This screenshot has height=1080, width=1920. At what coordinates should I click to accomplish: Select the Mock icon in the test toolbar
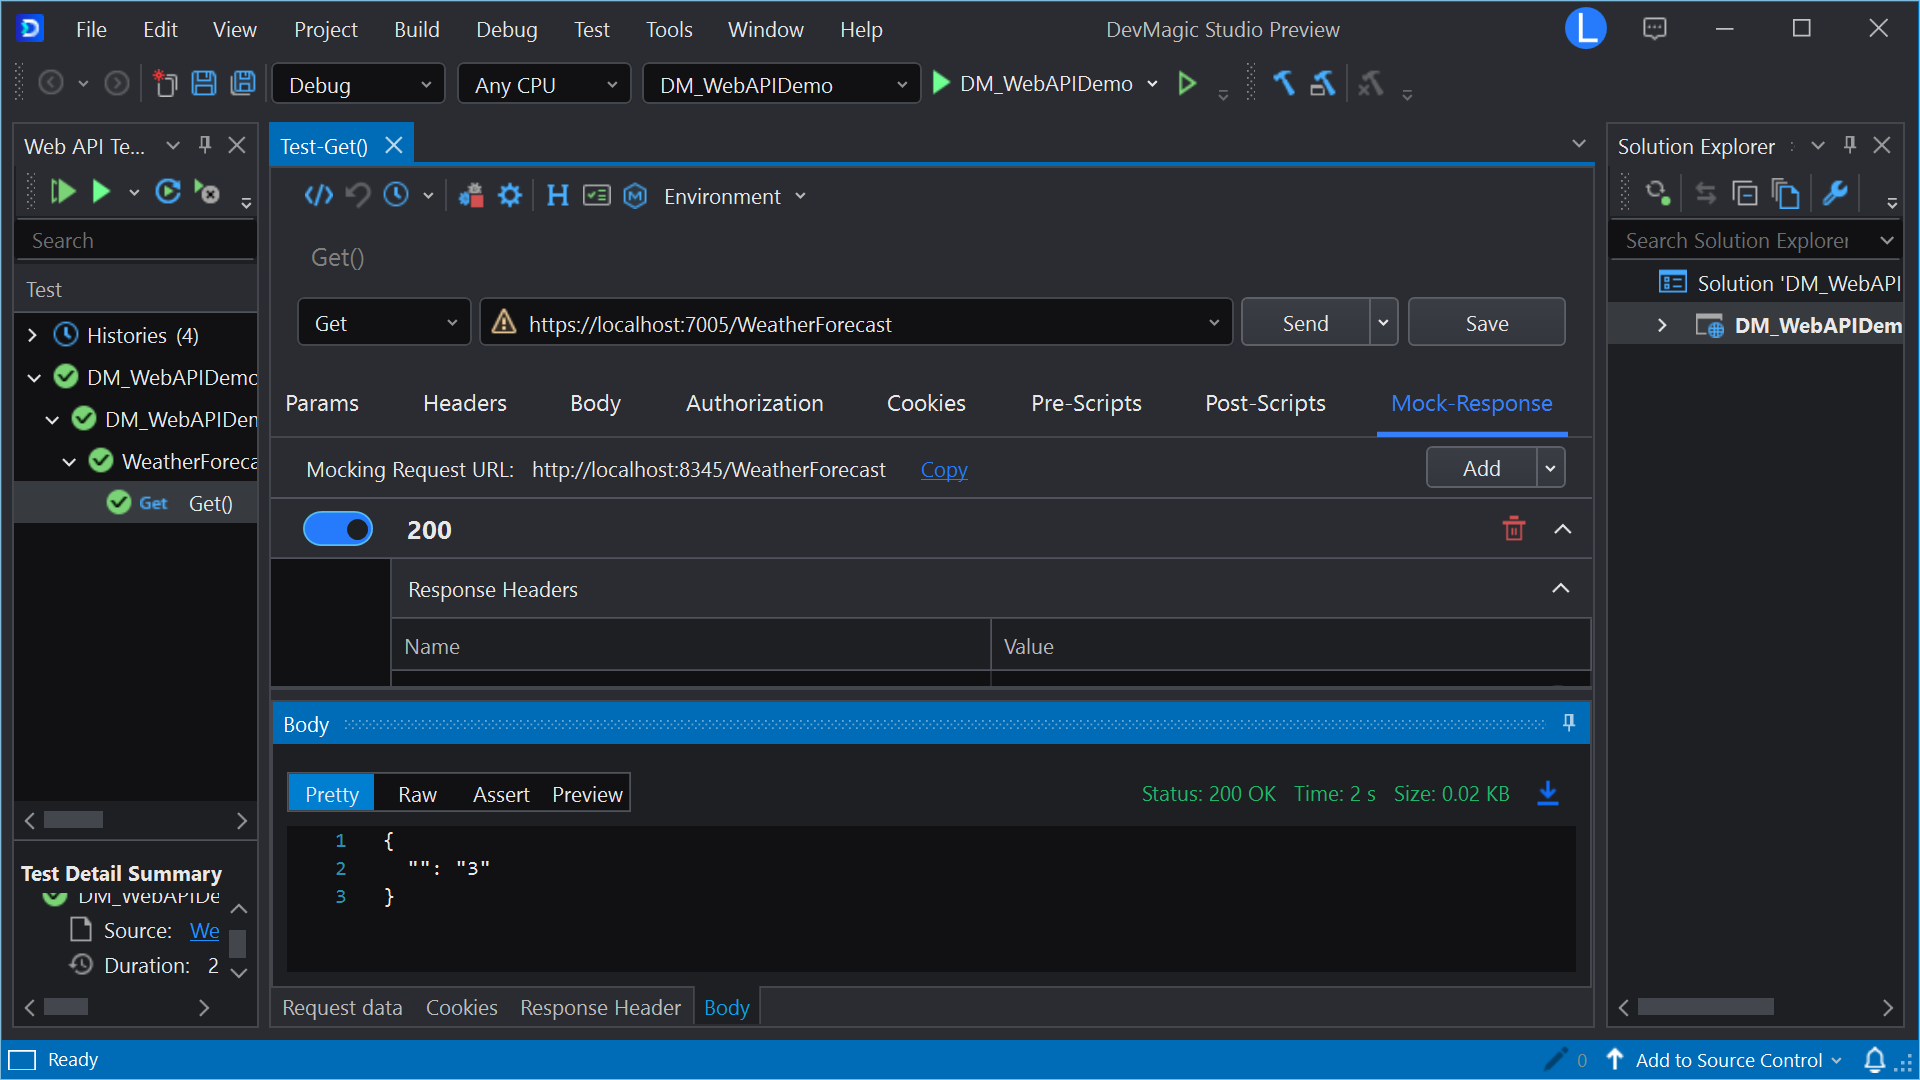coord(635,196)
